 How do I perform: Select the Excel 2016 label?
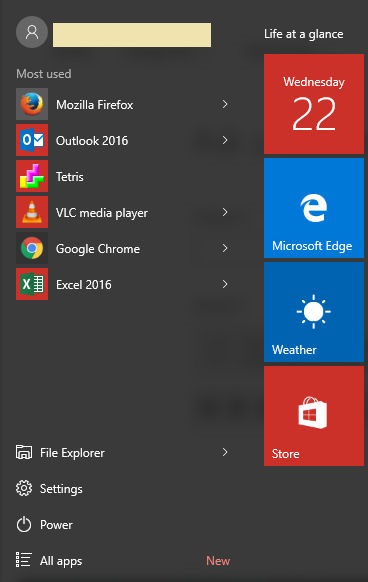(84, 285)
